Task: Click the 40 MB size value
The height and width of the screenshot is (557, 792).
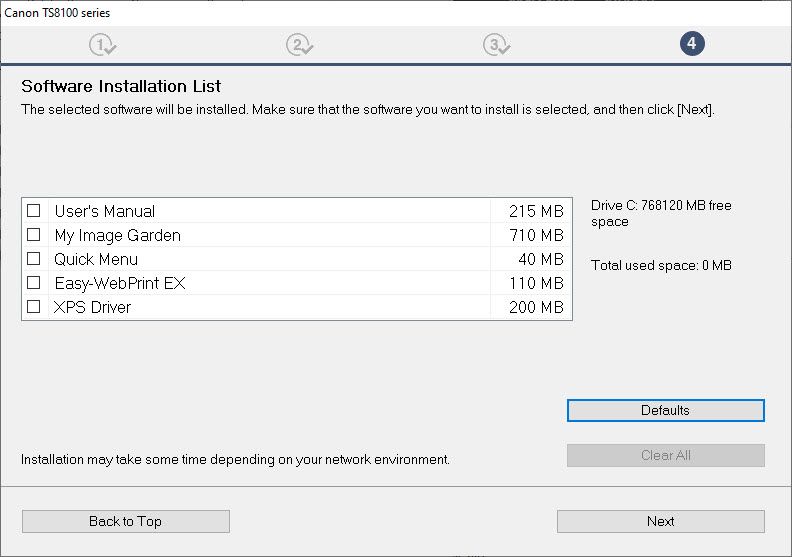Action: click(x=540, y=259)
